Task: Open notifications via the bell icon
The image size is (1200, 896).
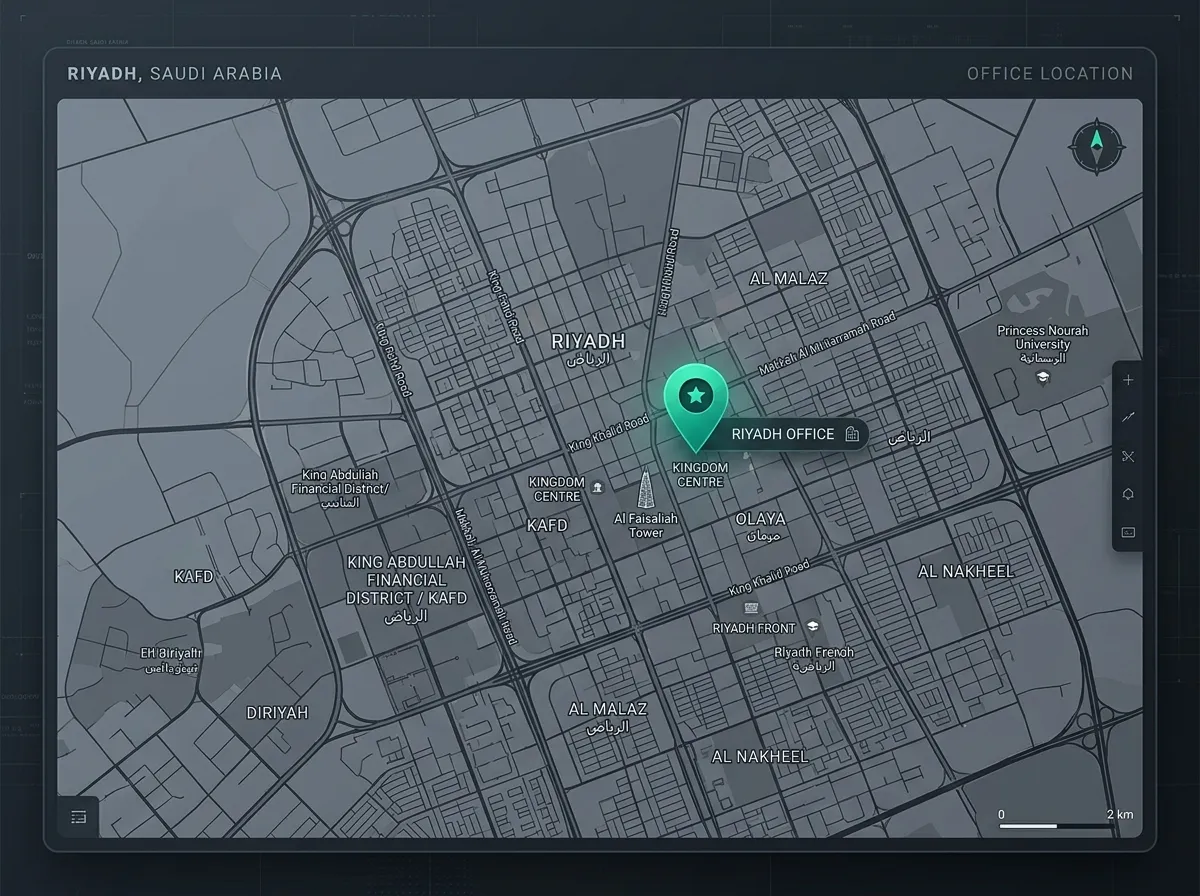Action: coord(1128,494)
